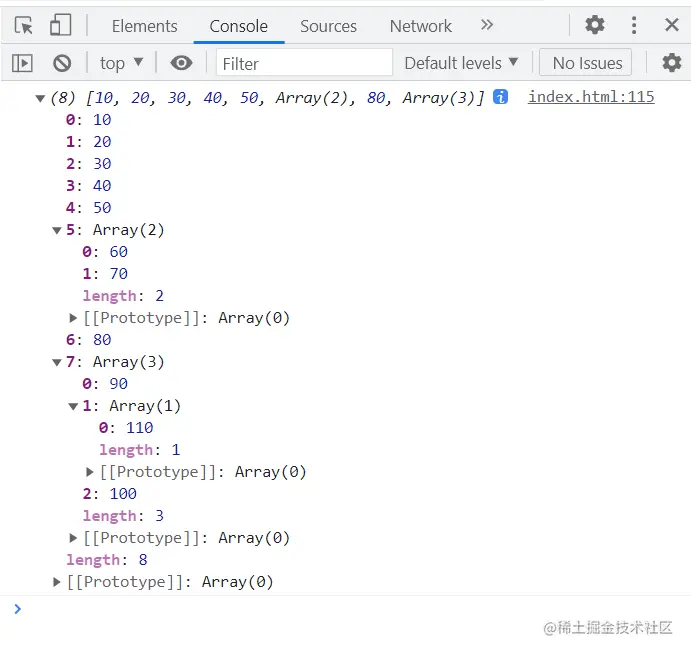
Task: Toggle the device toolbar icon
Action: [x=60, y=25]
